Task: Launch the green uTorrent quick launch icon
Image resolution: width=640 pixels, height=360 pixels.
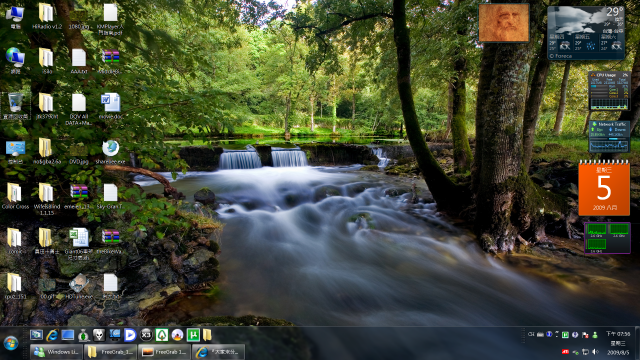Action: click(193, 335)
